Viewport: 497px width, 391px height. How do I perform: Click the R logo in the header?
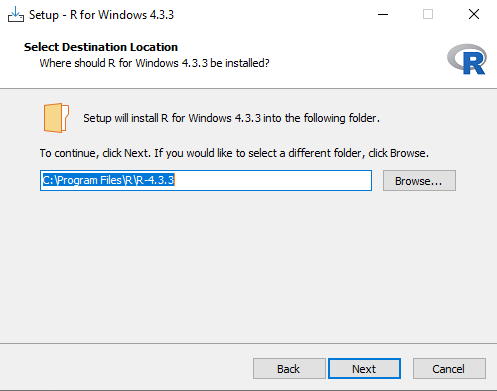[467, 59]
